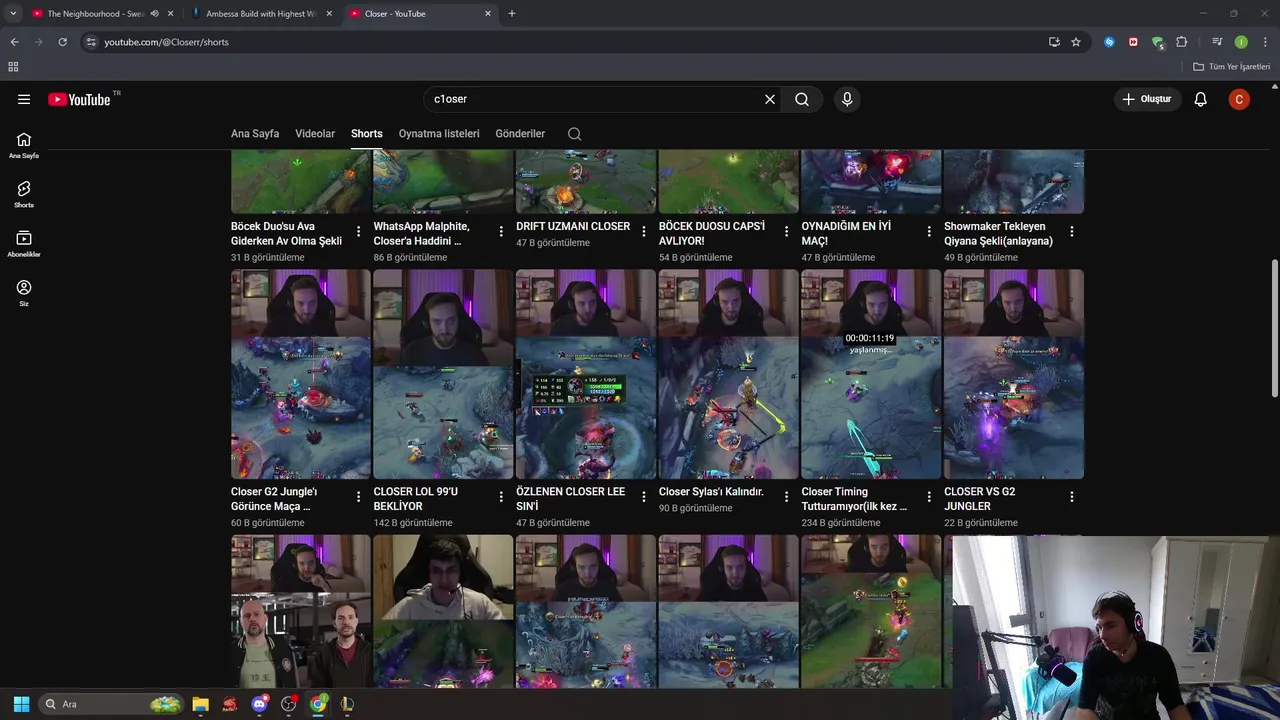The image size is (1280, 720).
Task: Open File Explorer from the taskbar
Action: point(200,704)
